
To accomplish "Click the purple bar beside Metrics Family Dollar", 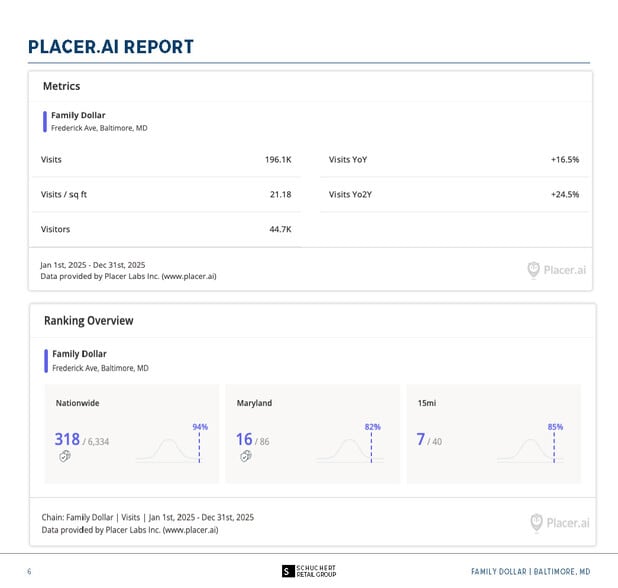I will coord(44,122).
